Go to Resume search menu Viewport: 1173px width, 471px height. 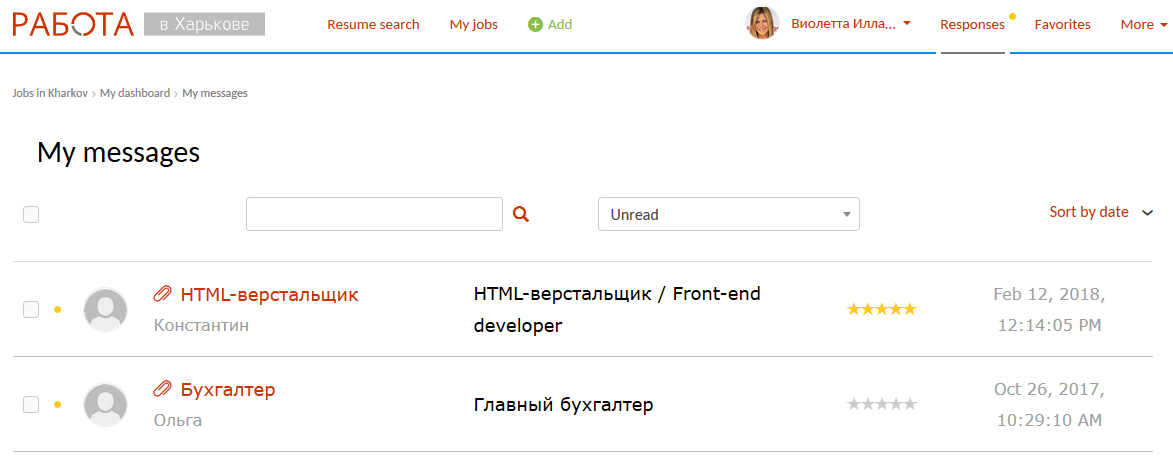pos(373,24)
